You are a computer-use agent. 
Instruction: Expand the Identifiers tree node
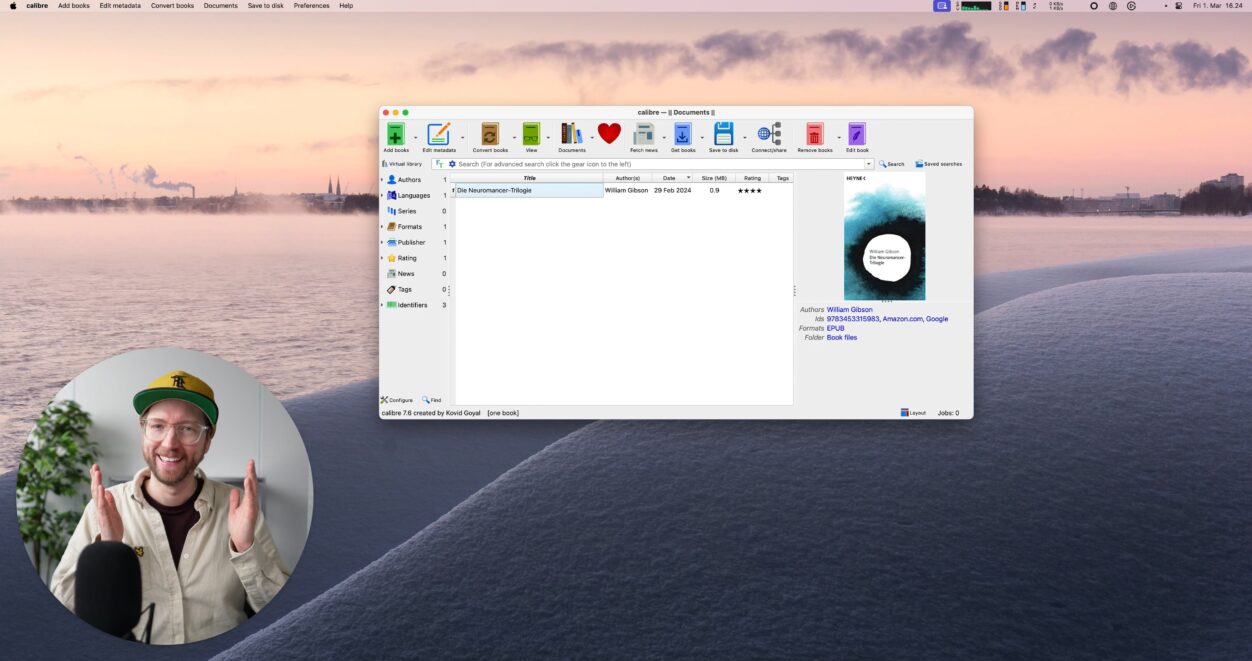(x=382, y=305)
